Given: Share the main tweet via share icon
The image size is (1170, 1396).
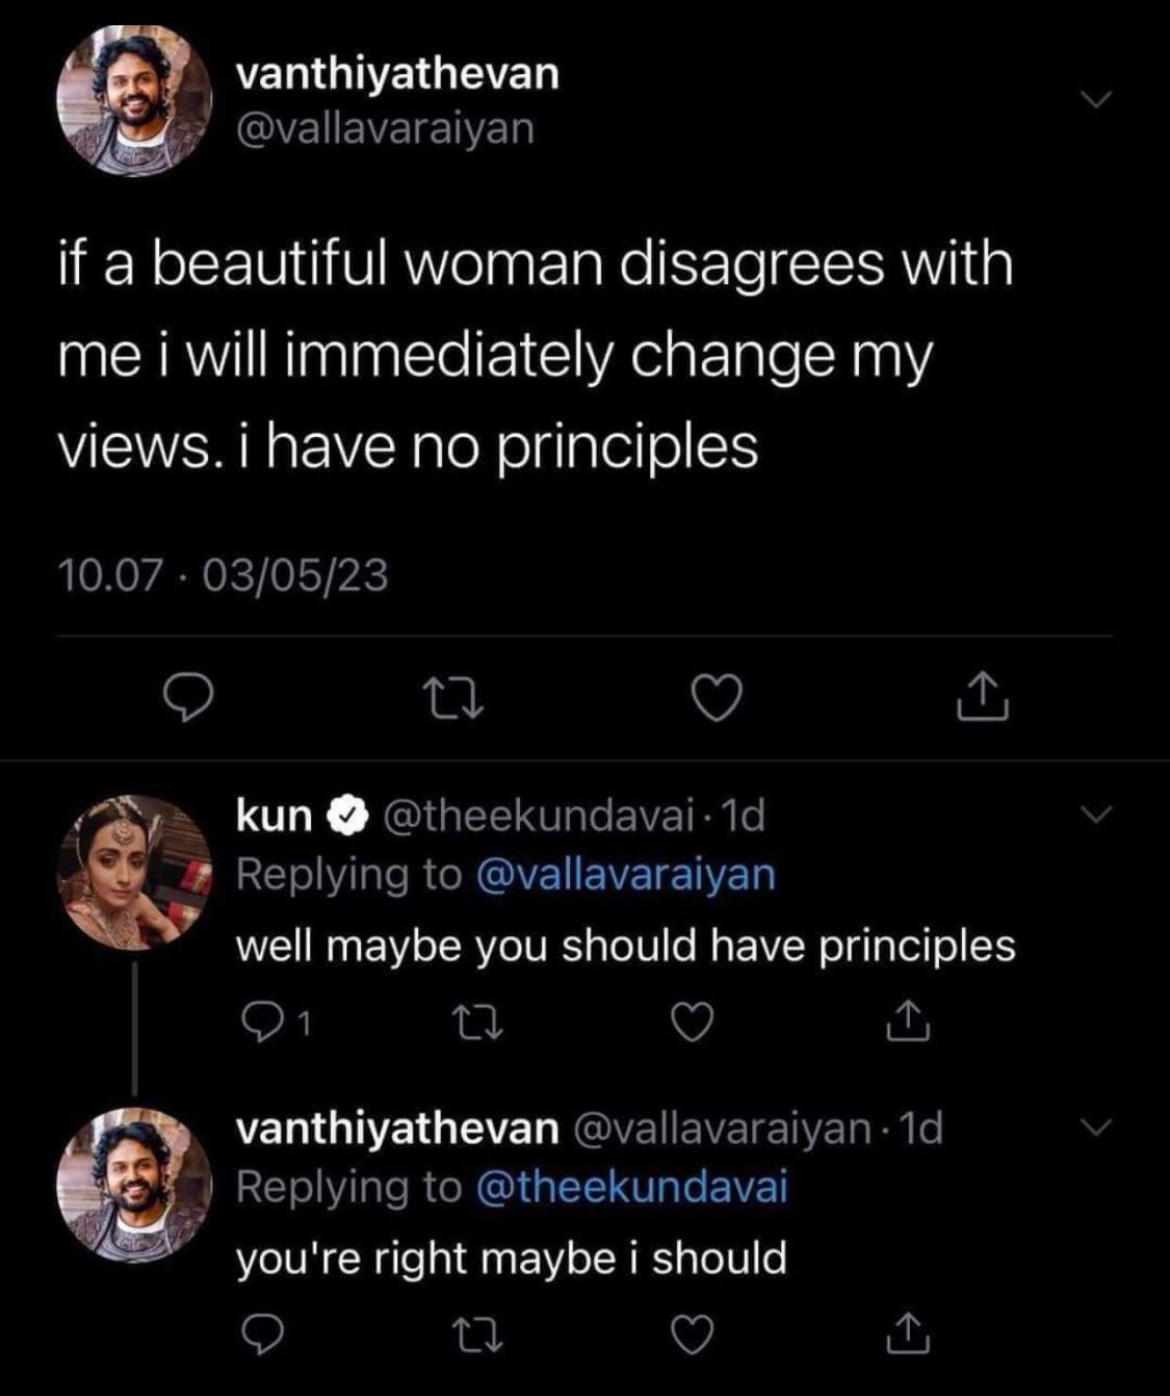Looking at the screenshot, I should pyautogui.click(x=981, y=697).
